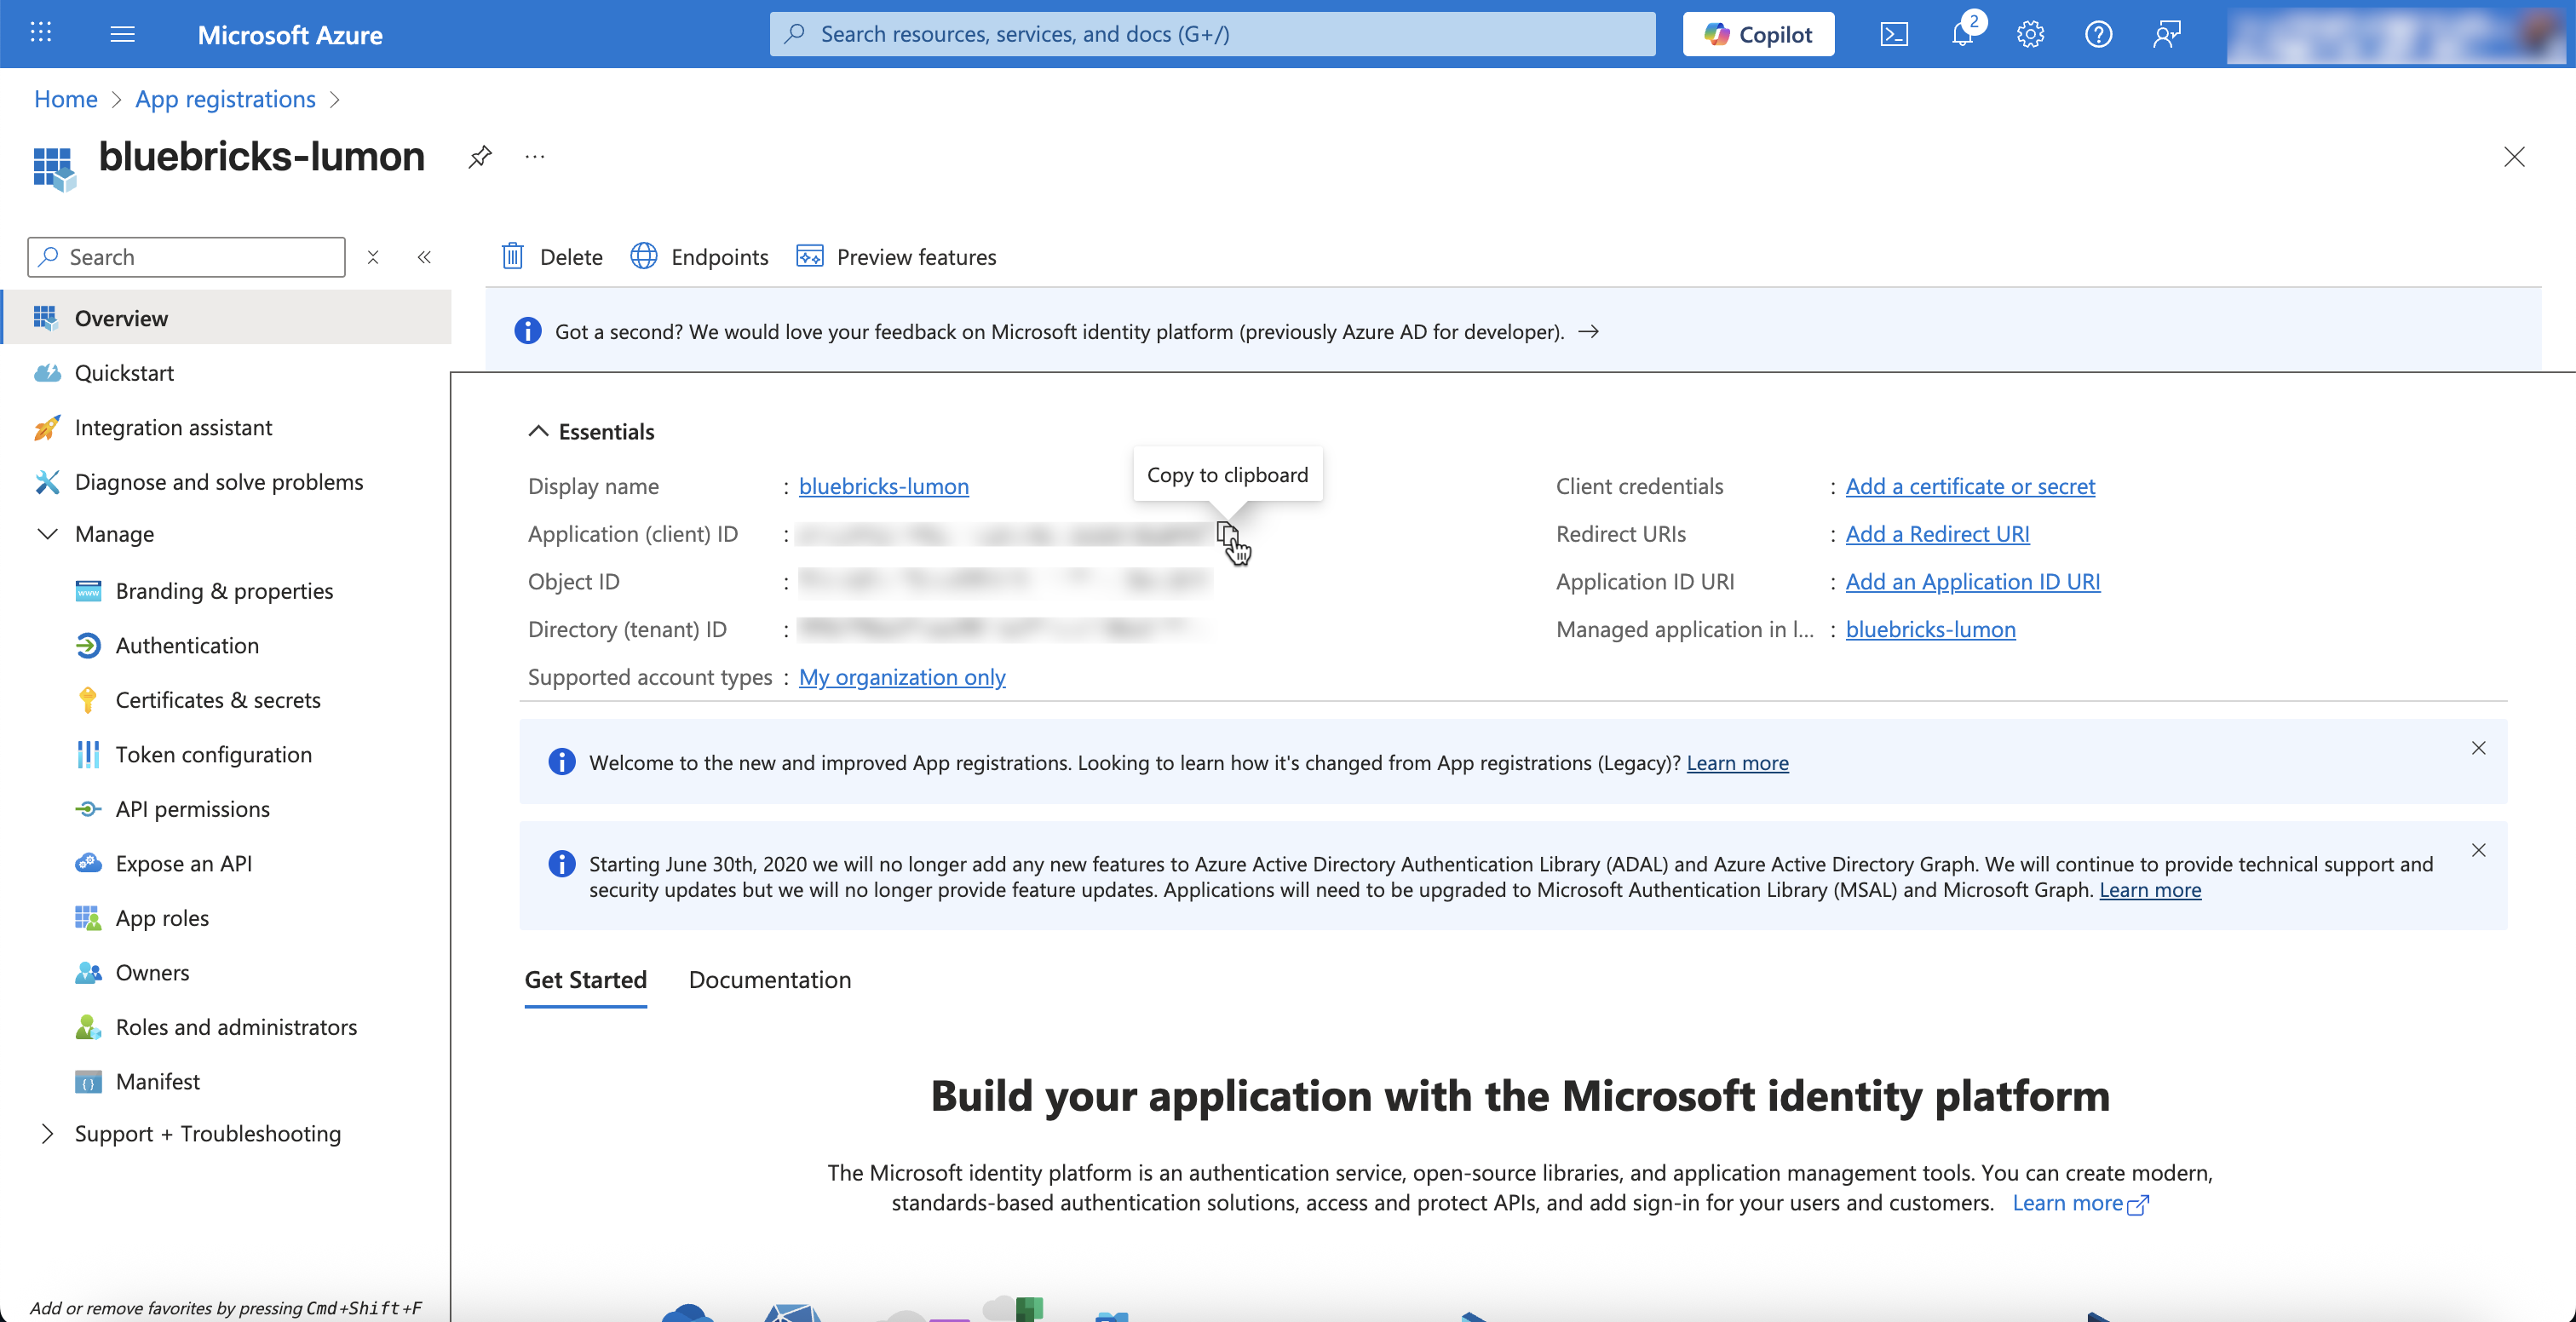Open the feedback icon in header
2576x1322 pixels.
[x=2166, y=35]
